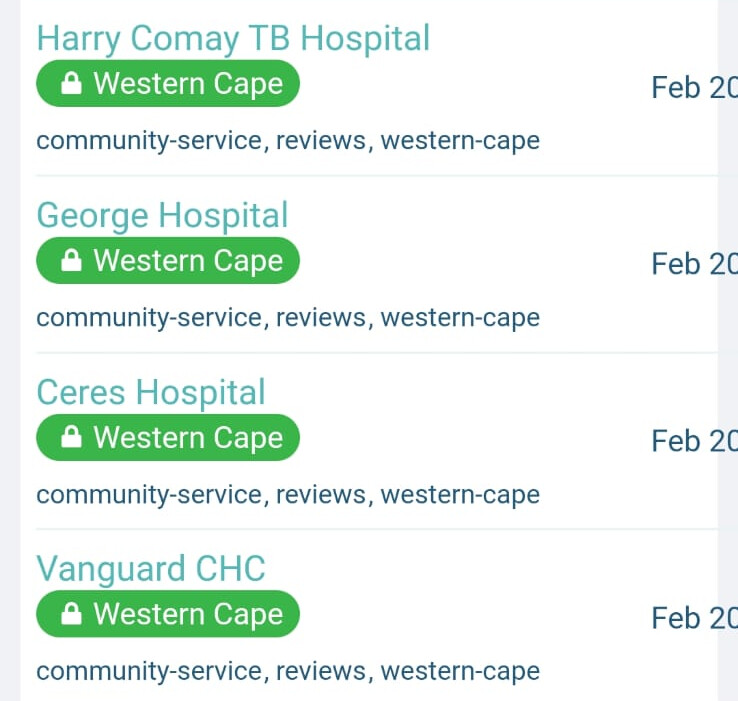Click western-cape tag under George Hospital

click(x=460, y=318)
